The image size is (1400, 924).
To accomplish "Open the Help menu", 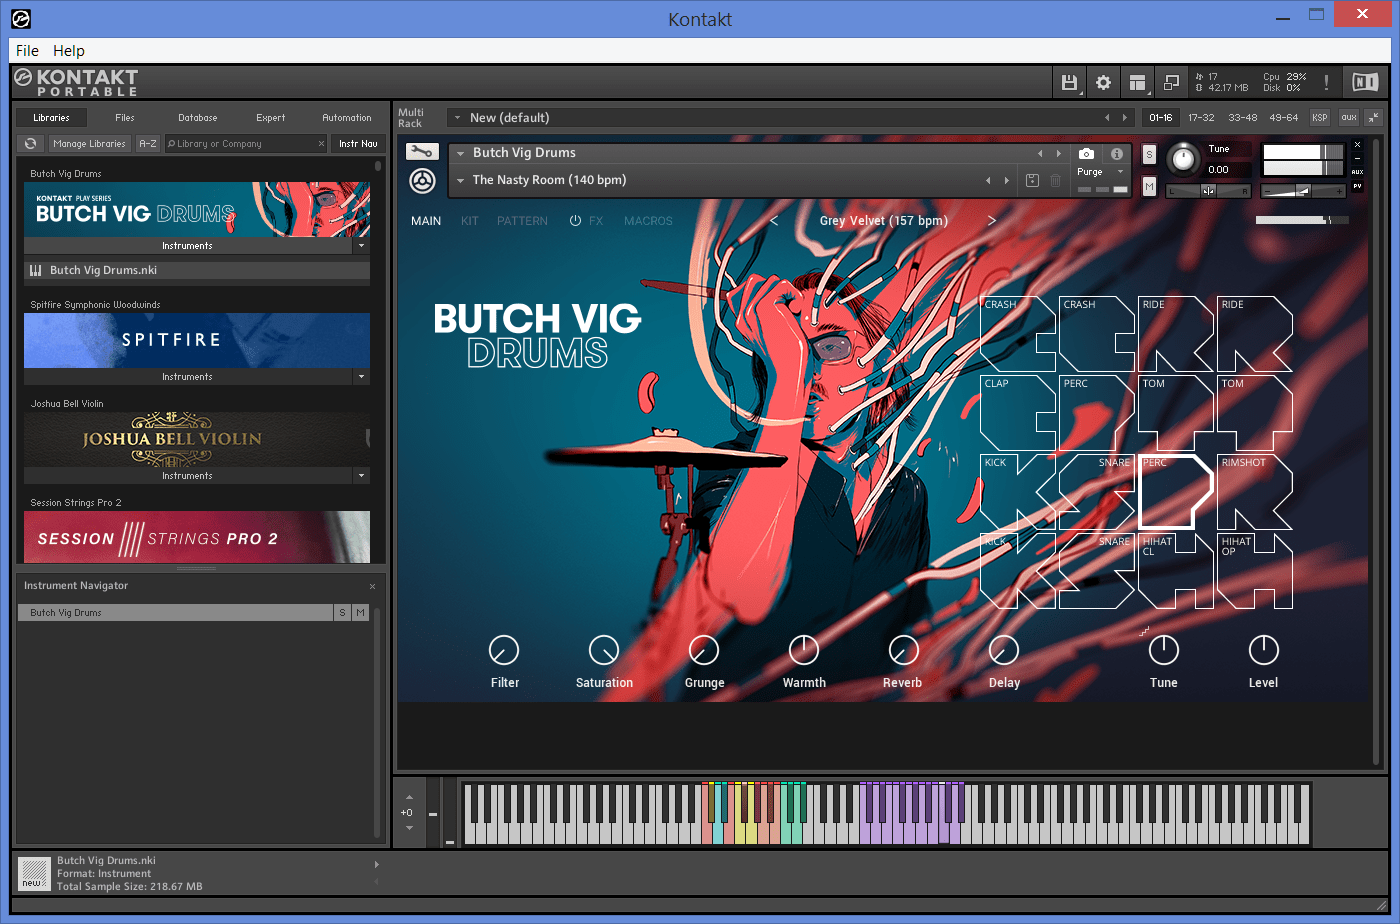I will pos(69,51).
